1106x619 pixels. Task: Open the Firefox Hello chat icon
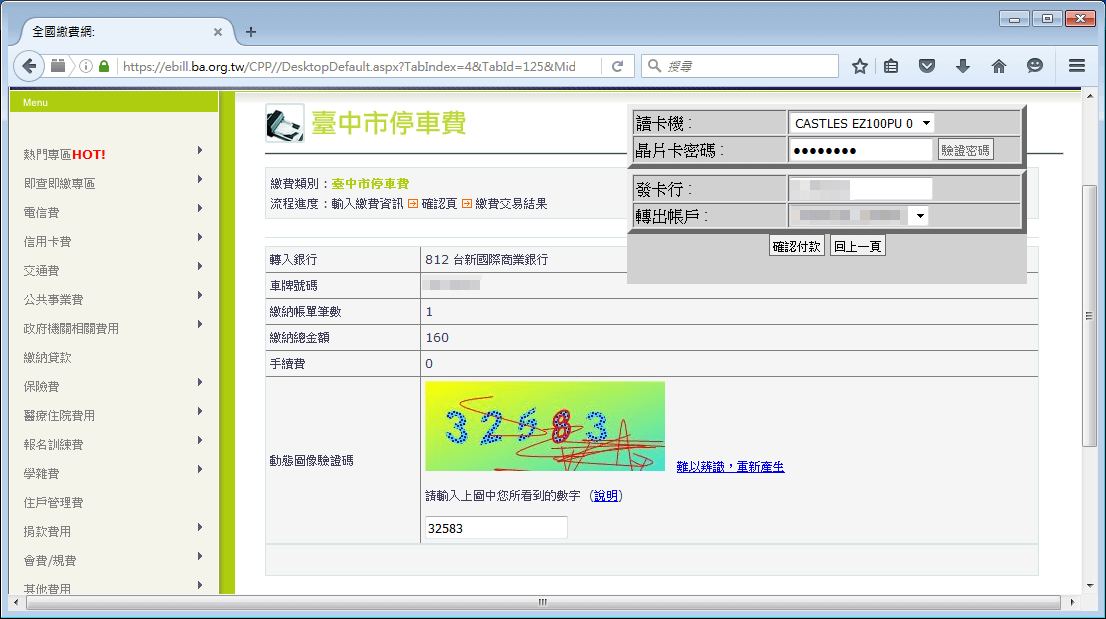(1035, 65)
